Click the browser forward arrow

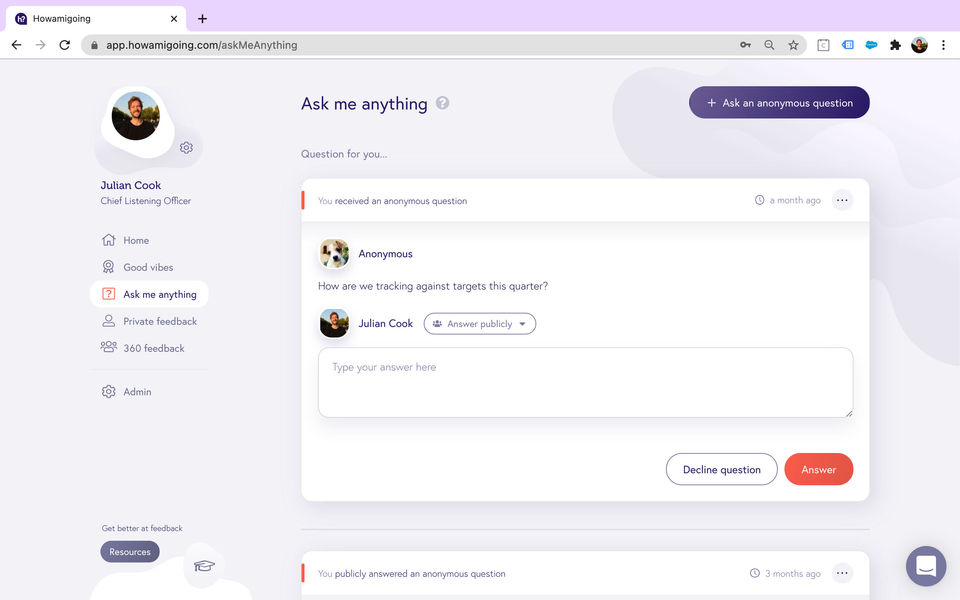(40, 45)
